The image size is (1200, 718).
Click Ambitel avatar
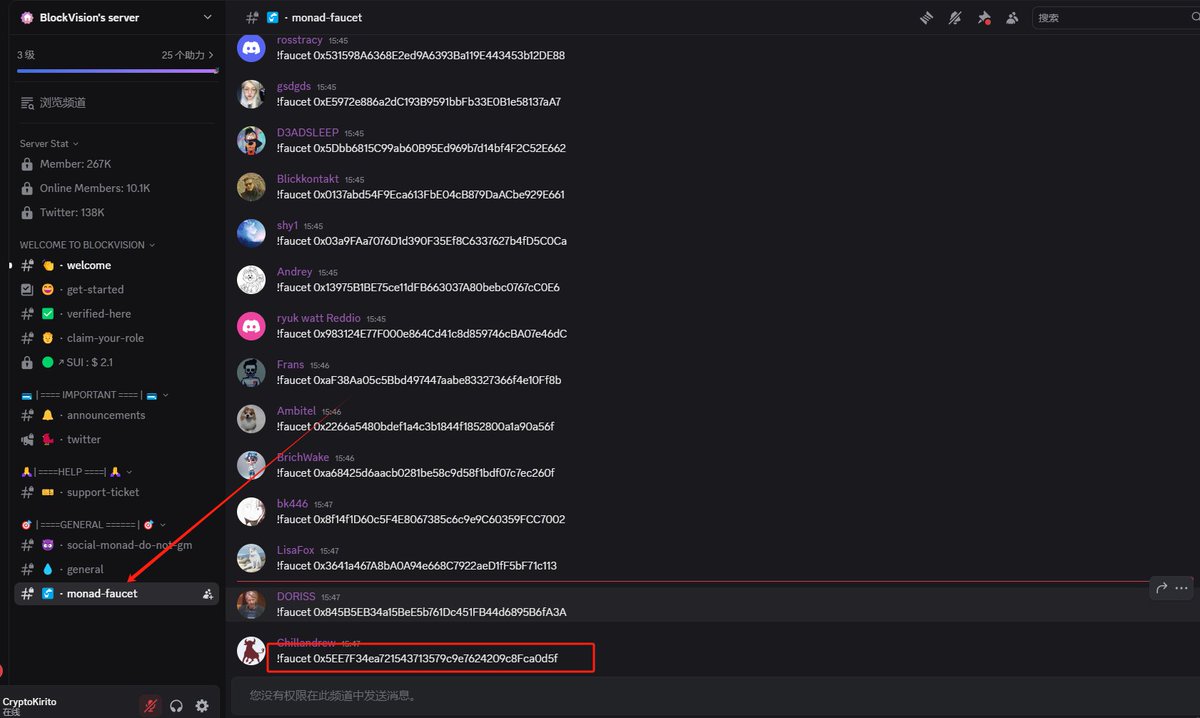(251, 419)
